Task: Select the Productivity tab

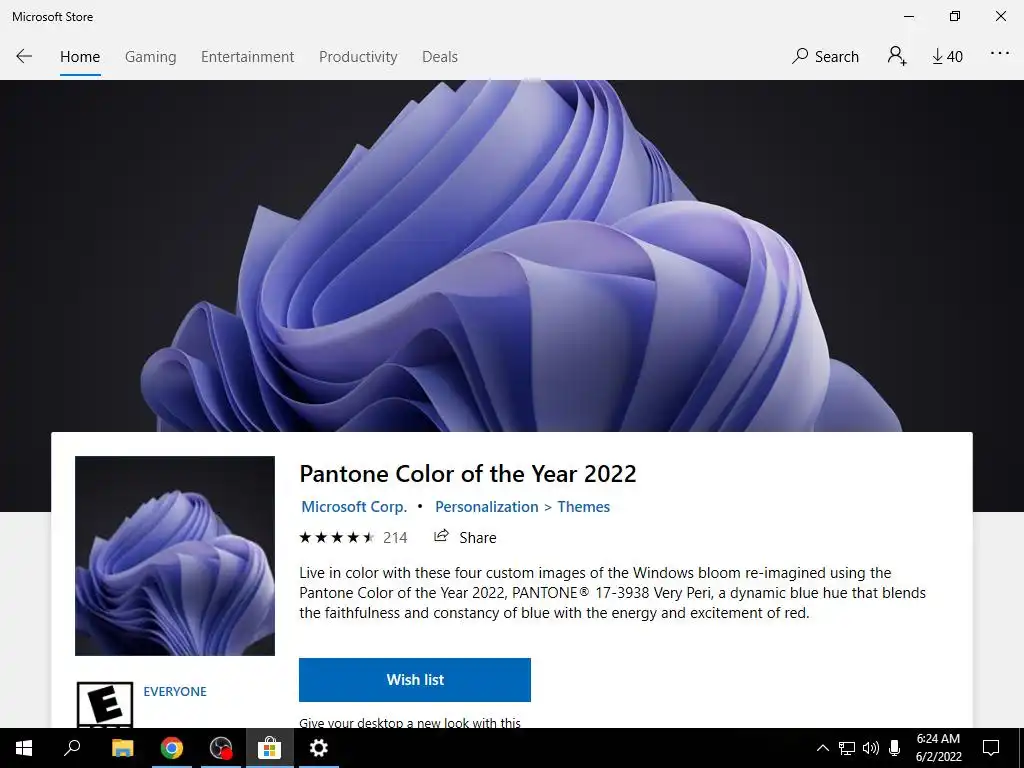Action: coord(358,57)
